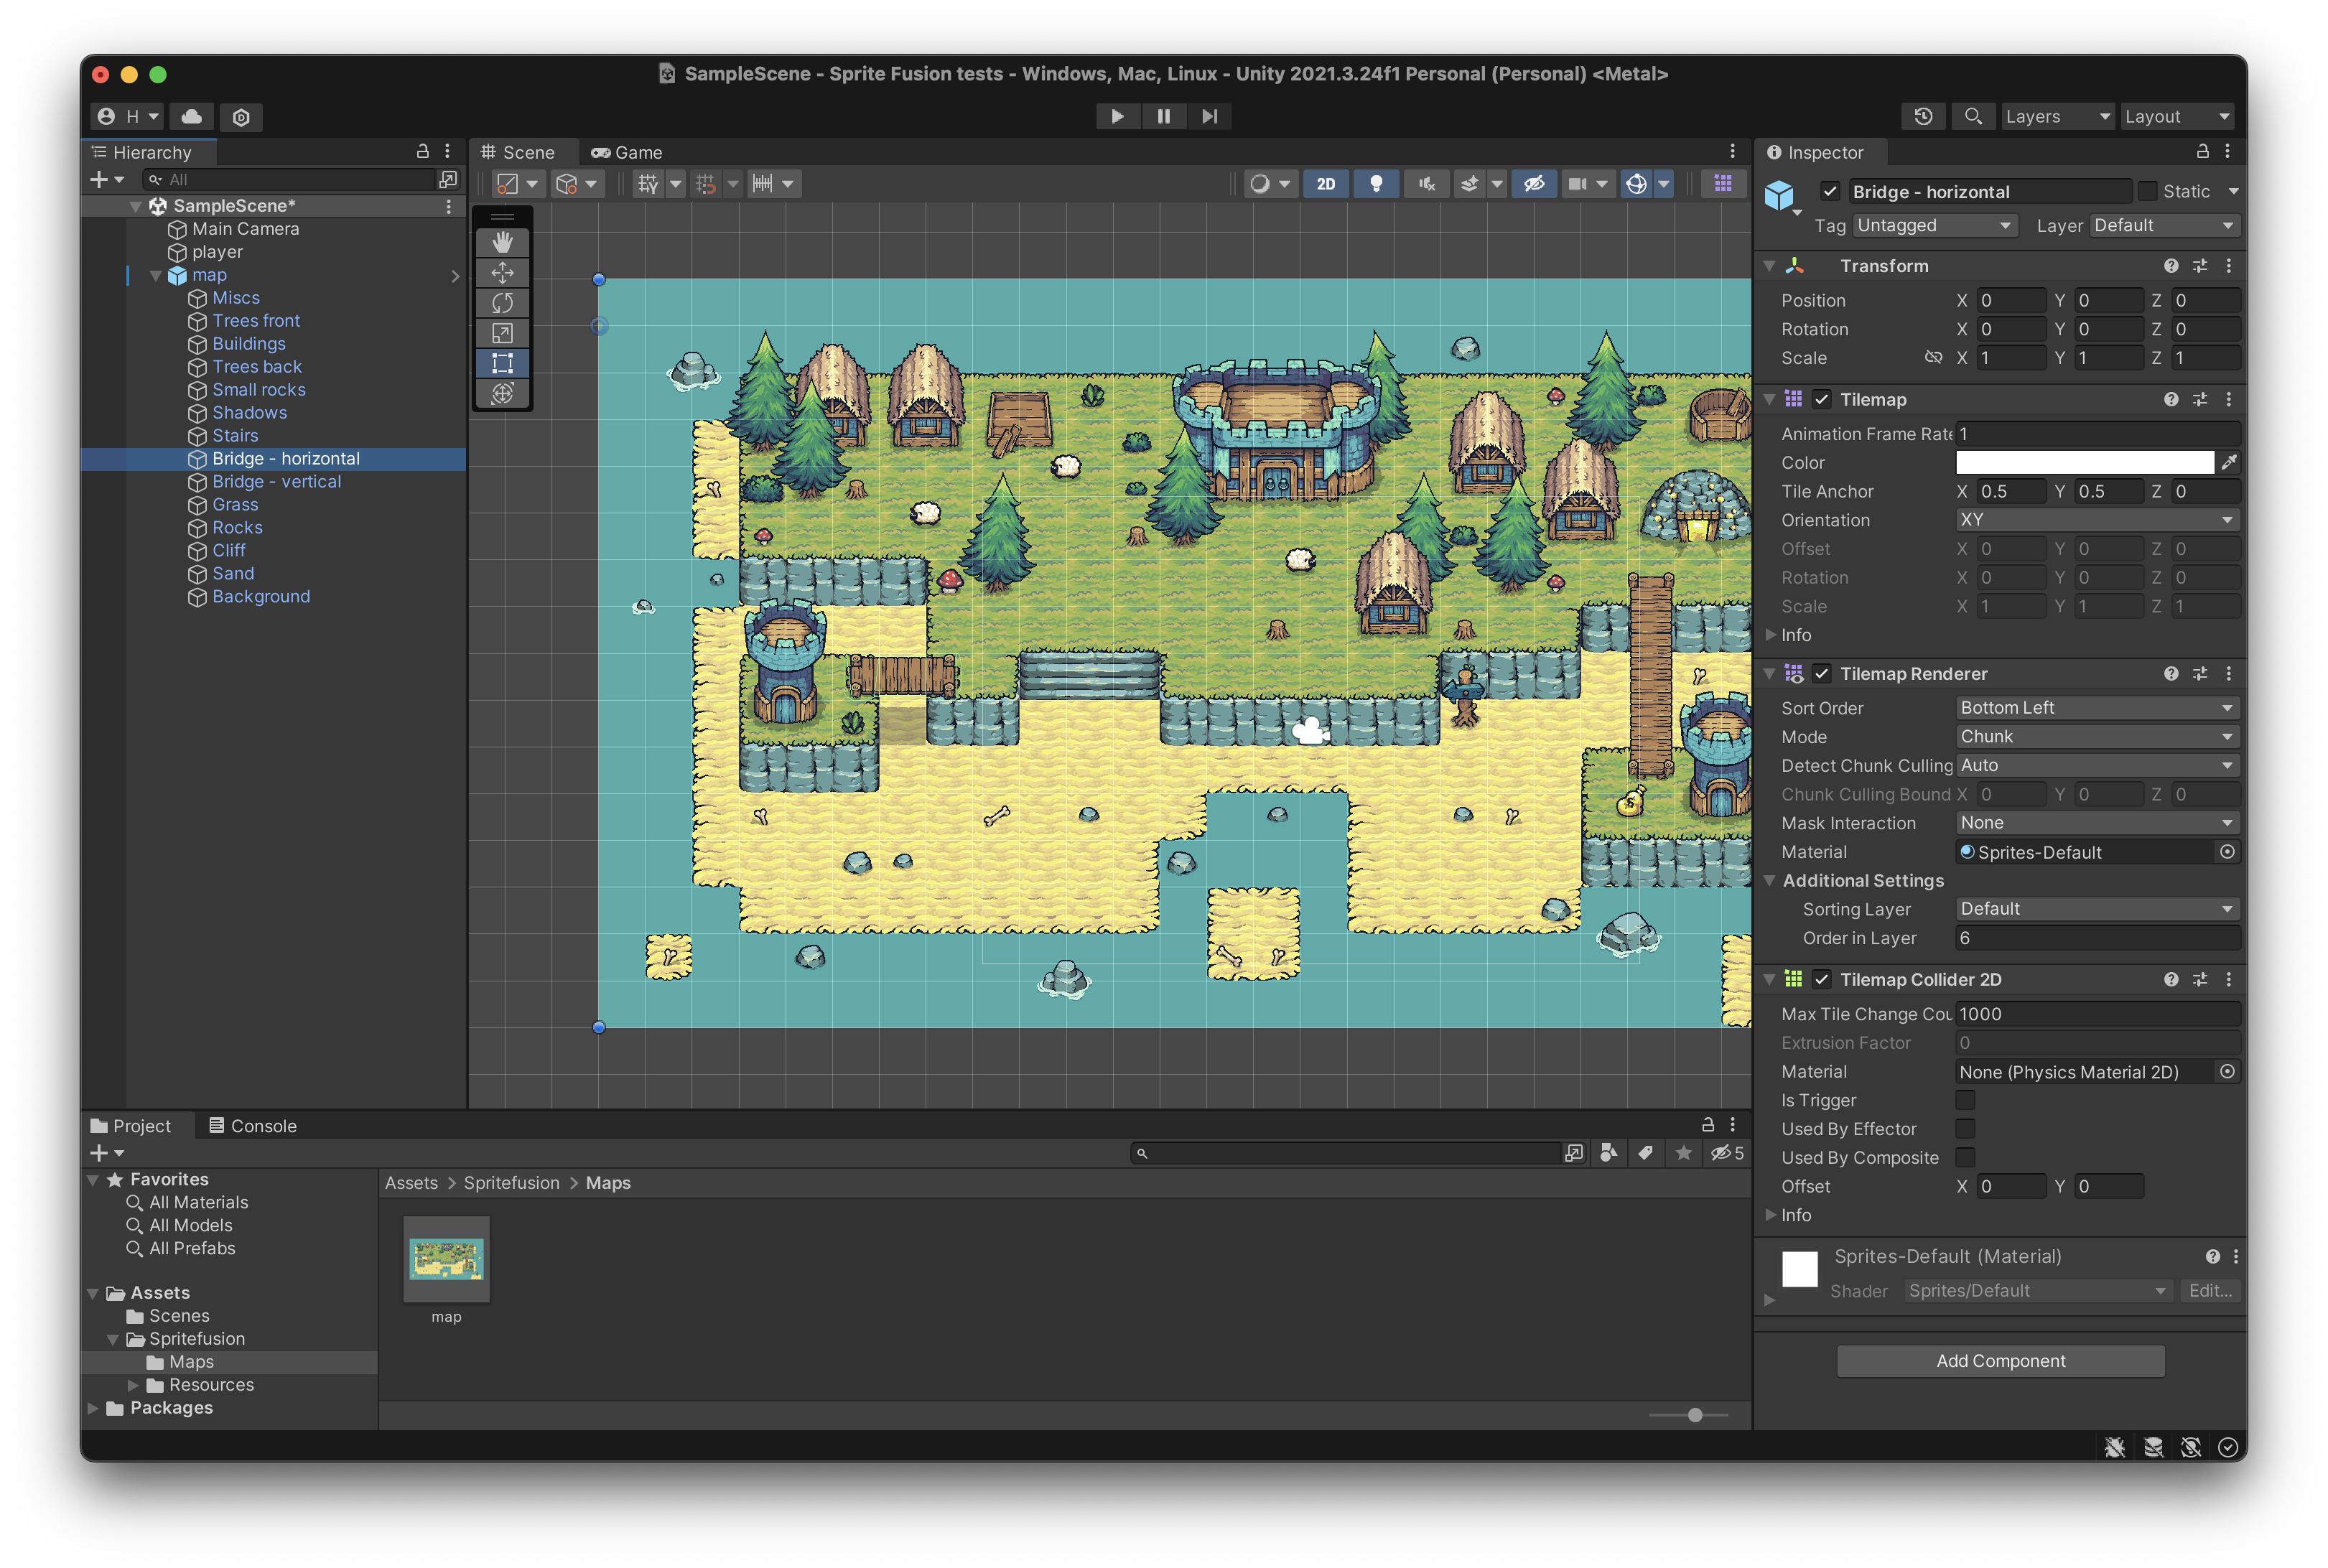Toggle 2D view mode button
Screen dimensions: 2328x1568
click(x=1325, y=183)
